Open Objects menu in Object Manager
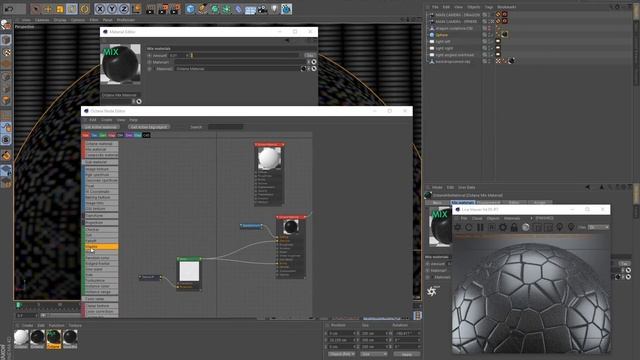 click(473, 7)
